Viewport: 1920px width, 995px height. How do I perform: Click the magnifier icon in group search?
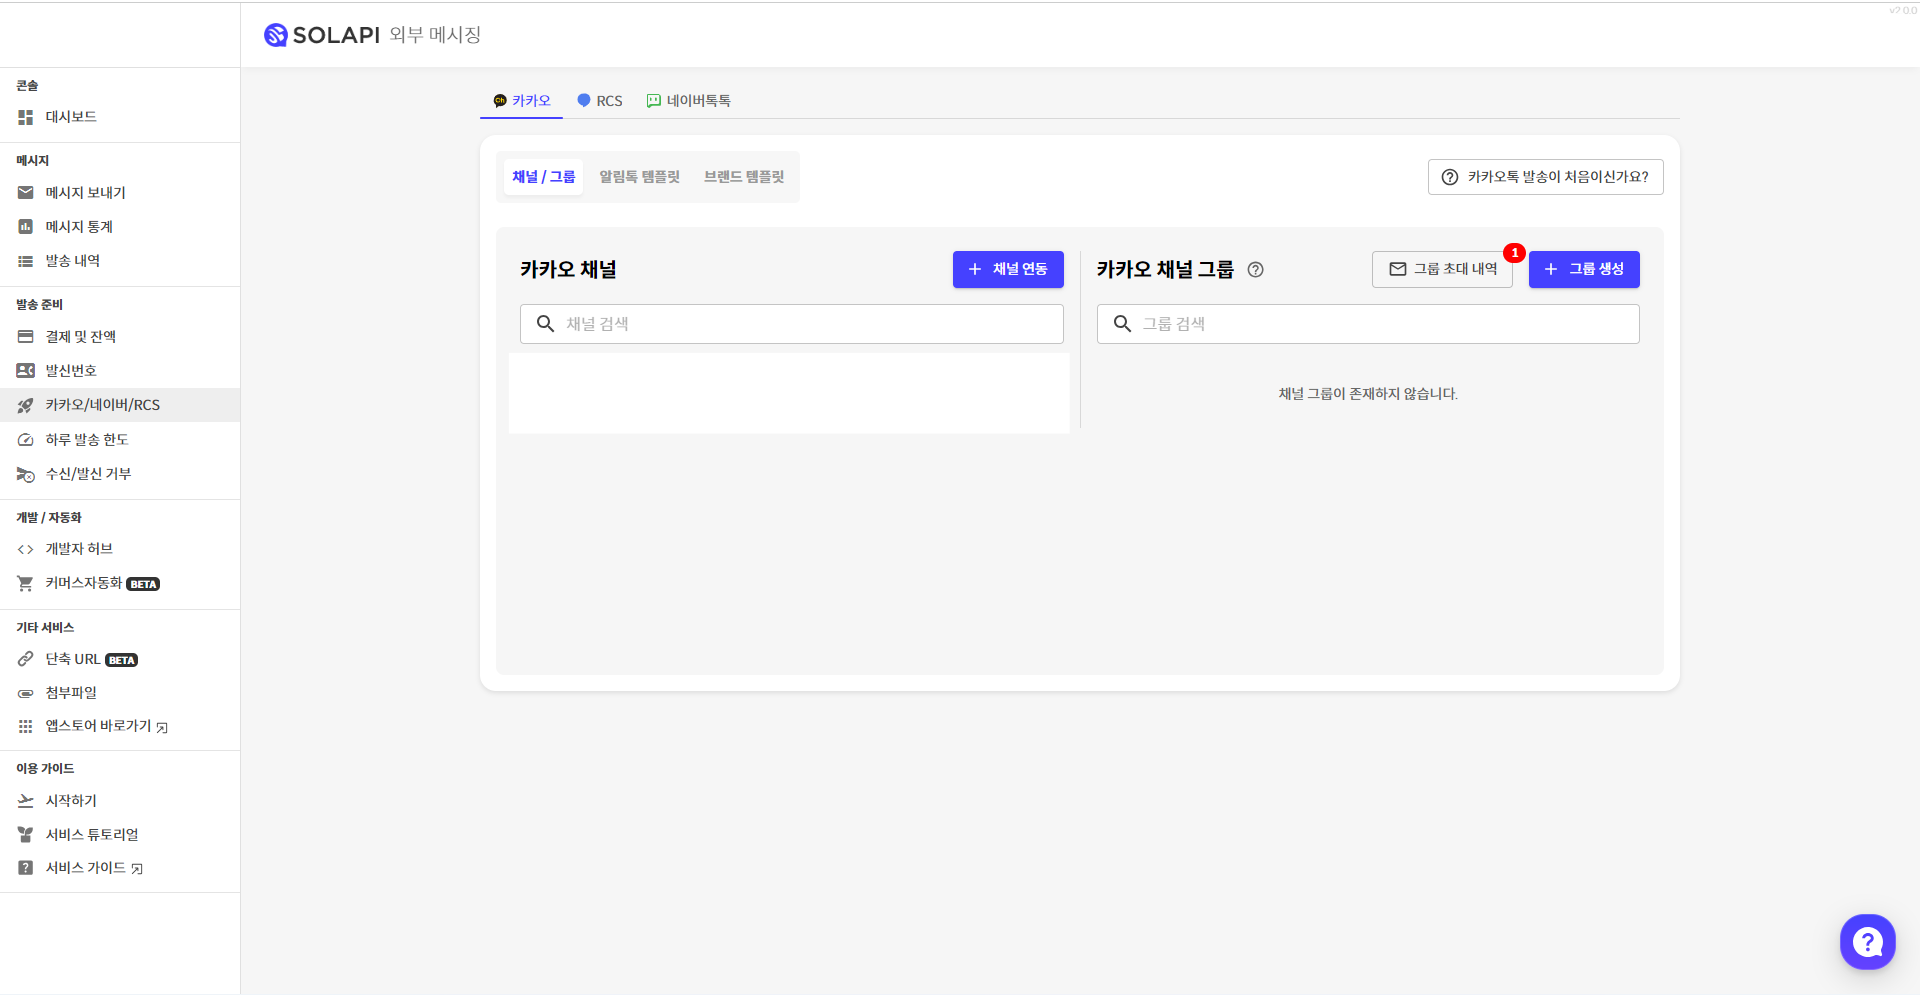[x=1122, y=324]
